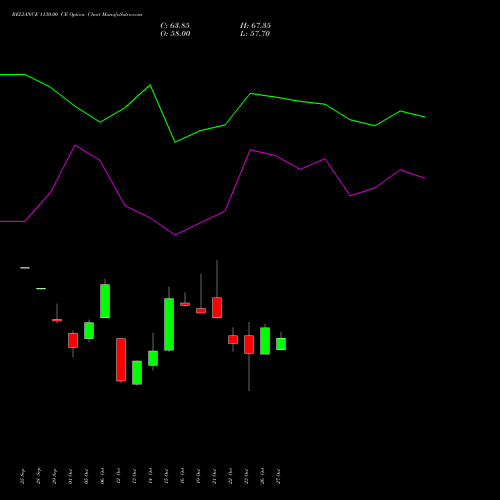Select the green candle above 26 Oct
Image resolution: width=500 pixels, height=500 pixels.
coord(265,341)
